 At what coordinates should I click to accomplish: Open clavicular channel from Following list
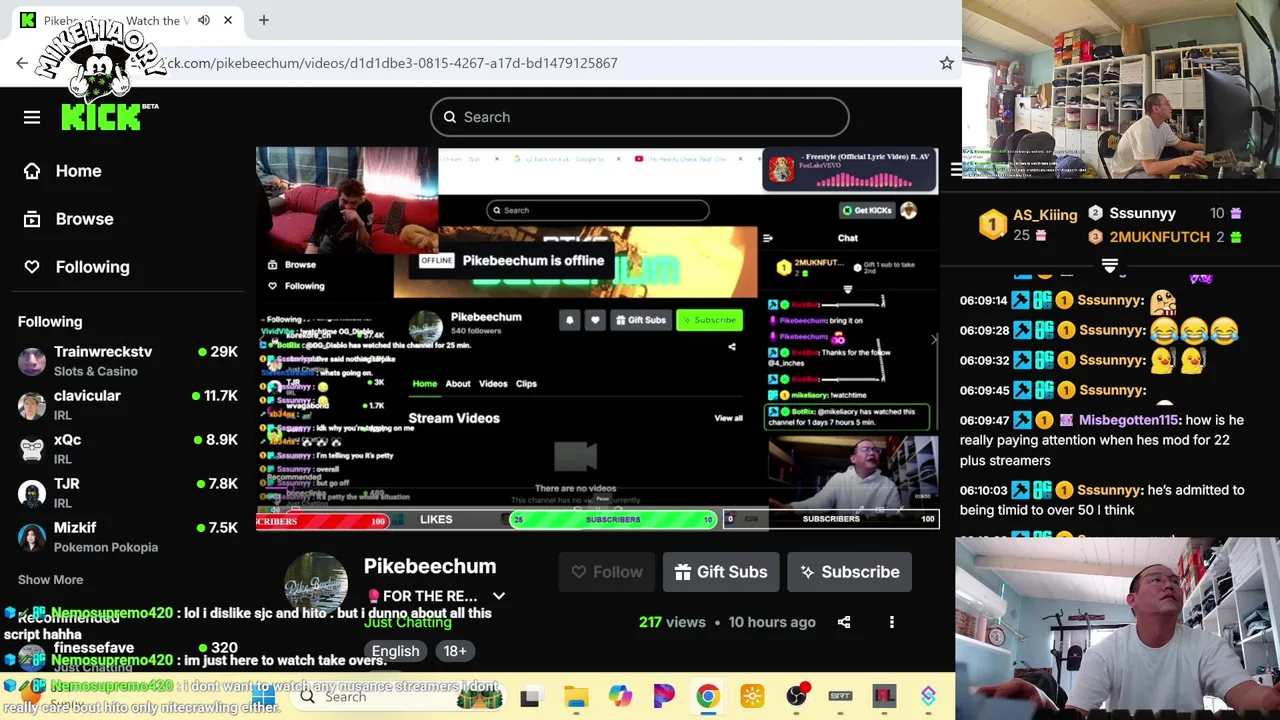tap(127, 405)
